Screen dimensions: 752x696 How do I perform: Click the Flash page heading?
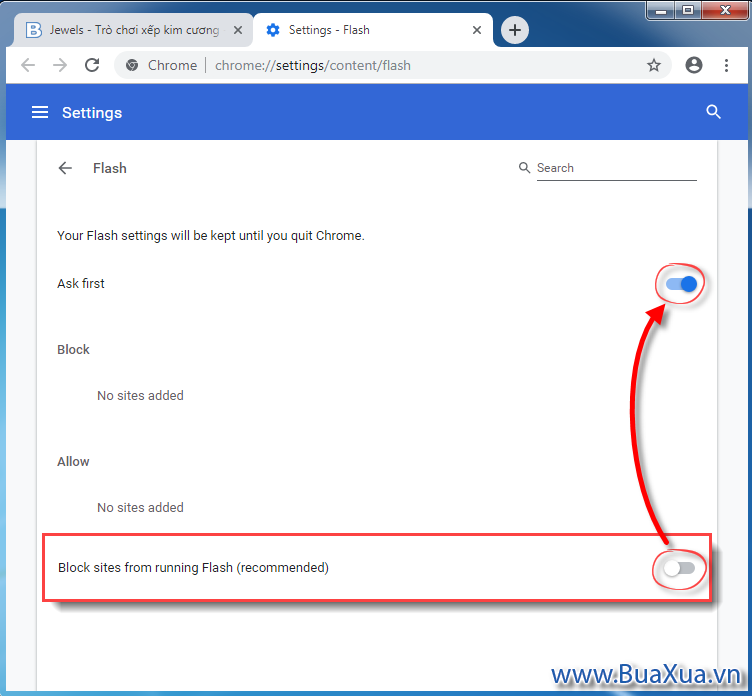[110, 168]
